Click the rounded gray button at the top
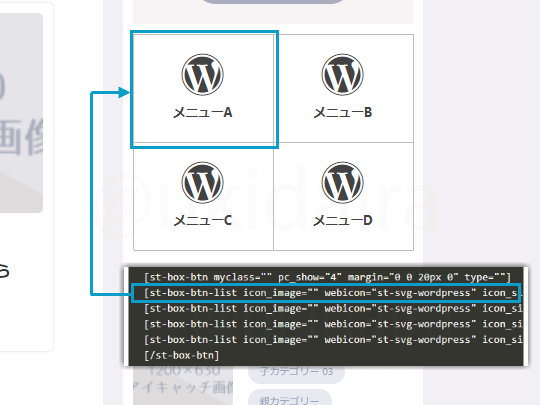This screenshot has width=540, height=405. pyautogui.click(x=273, y=1)
